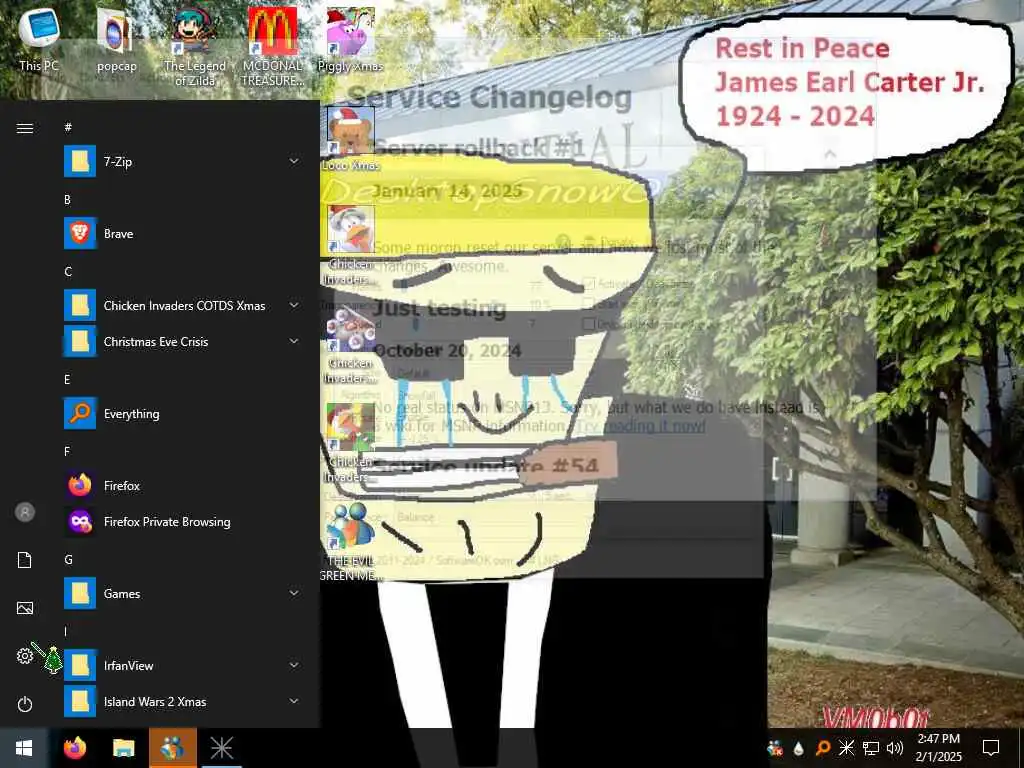This screenshot has width=1024, height=768.
Task: Open Settings gear in the Start rail
Action: [x=25, y=656]
